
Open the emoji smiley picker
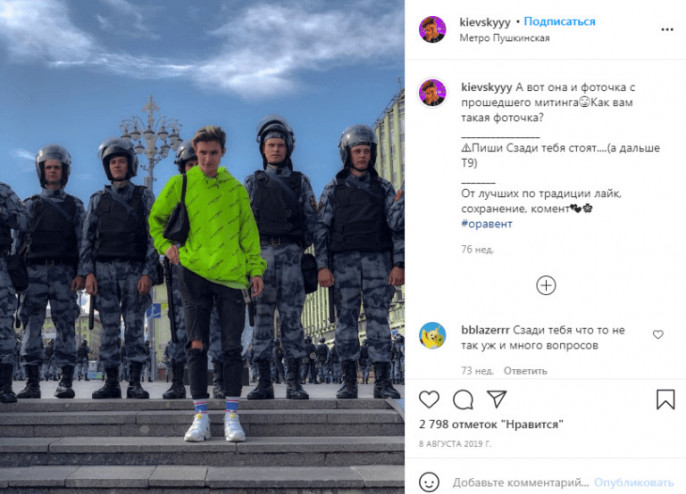point(429,482)
